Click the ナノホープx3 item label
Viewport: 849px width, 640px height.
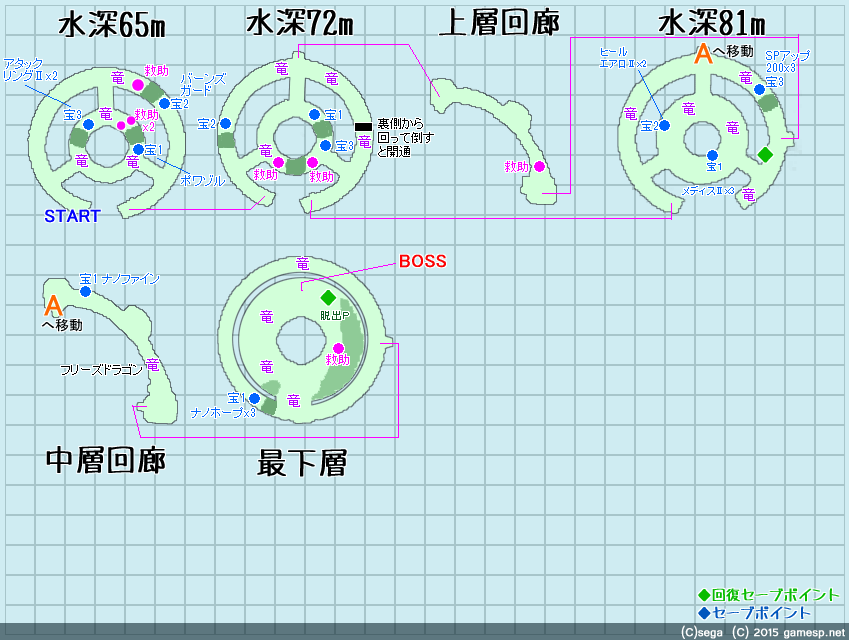coord(223,413)
